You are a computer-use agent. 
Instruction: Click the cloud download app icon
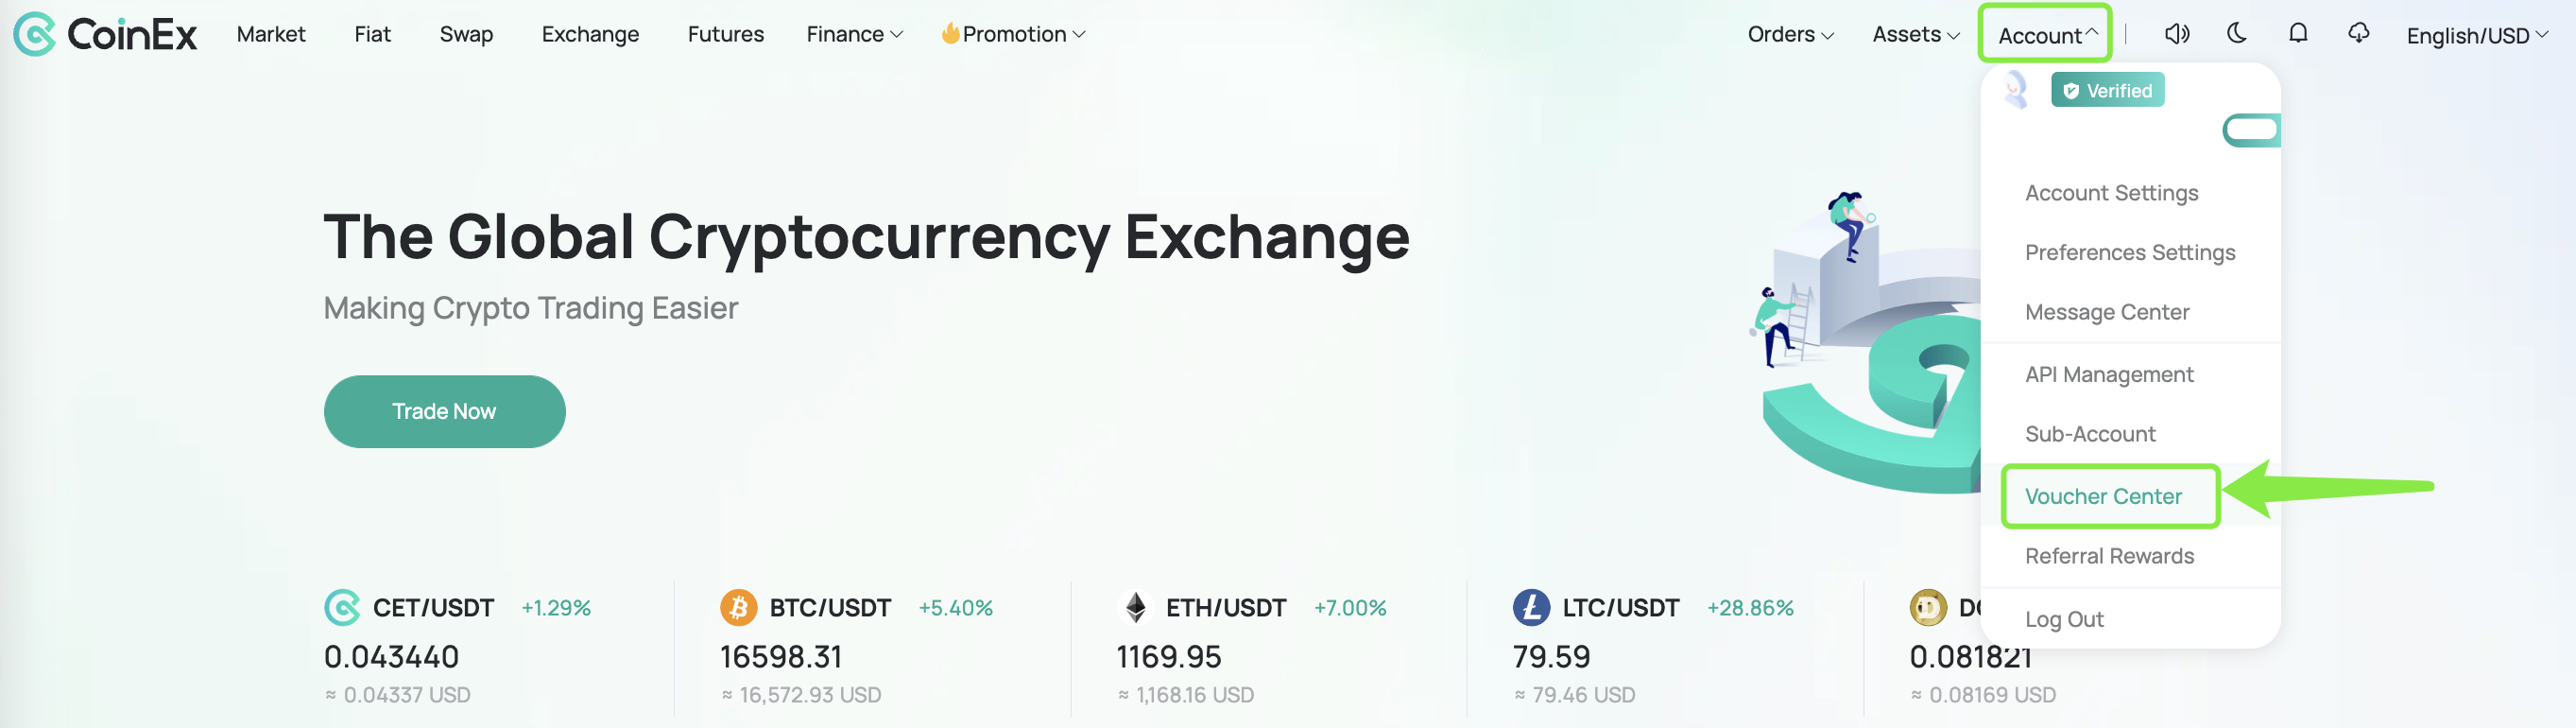2359,33
